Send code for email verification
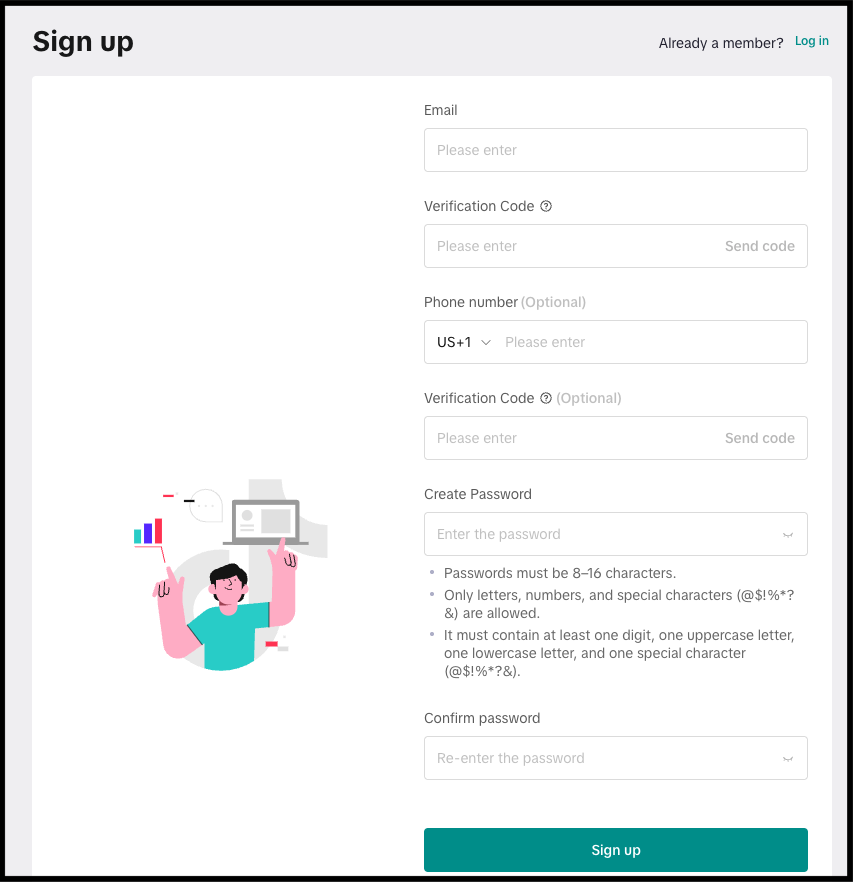Viewport: 853px width, 882px height. [759, 246]
